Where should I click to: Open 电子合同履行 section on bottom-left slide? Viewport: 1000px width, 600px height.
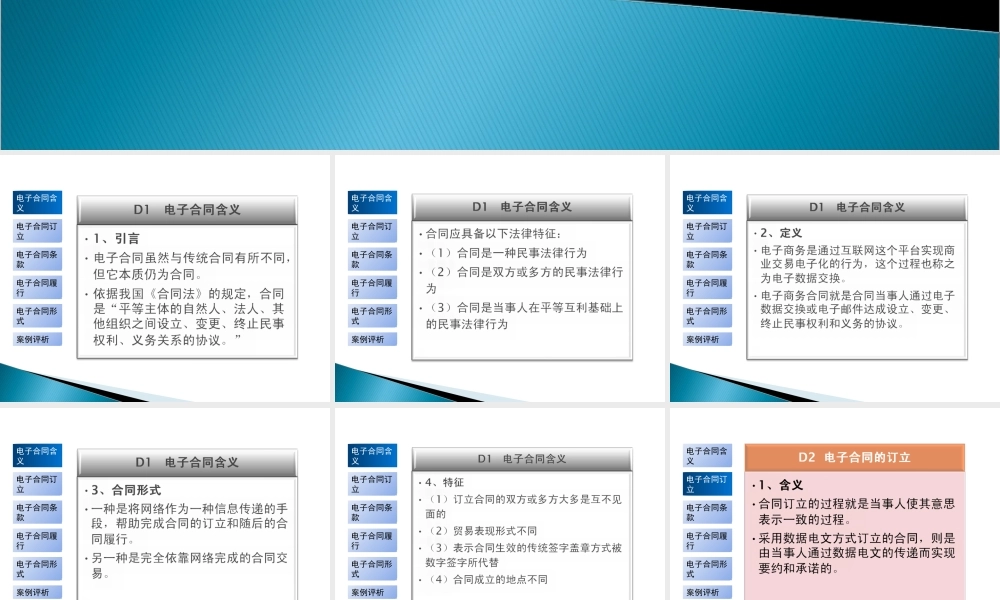tap(40, 538)
